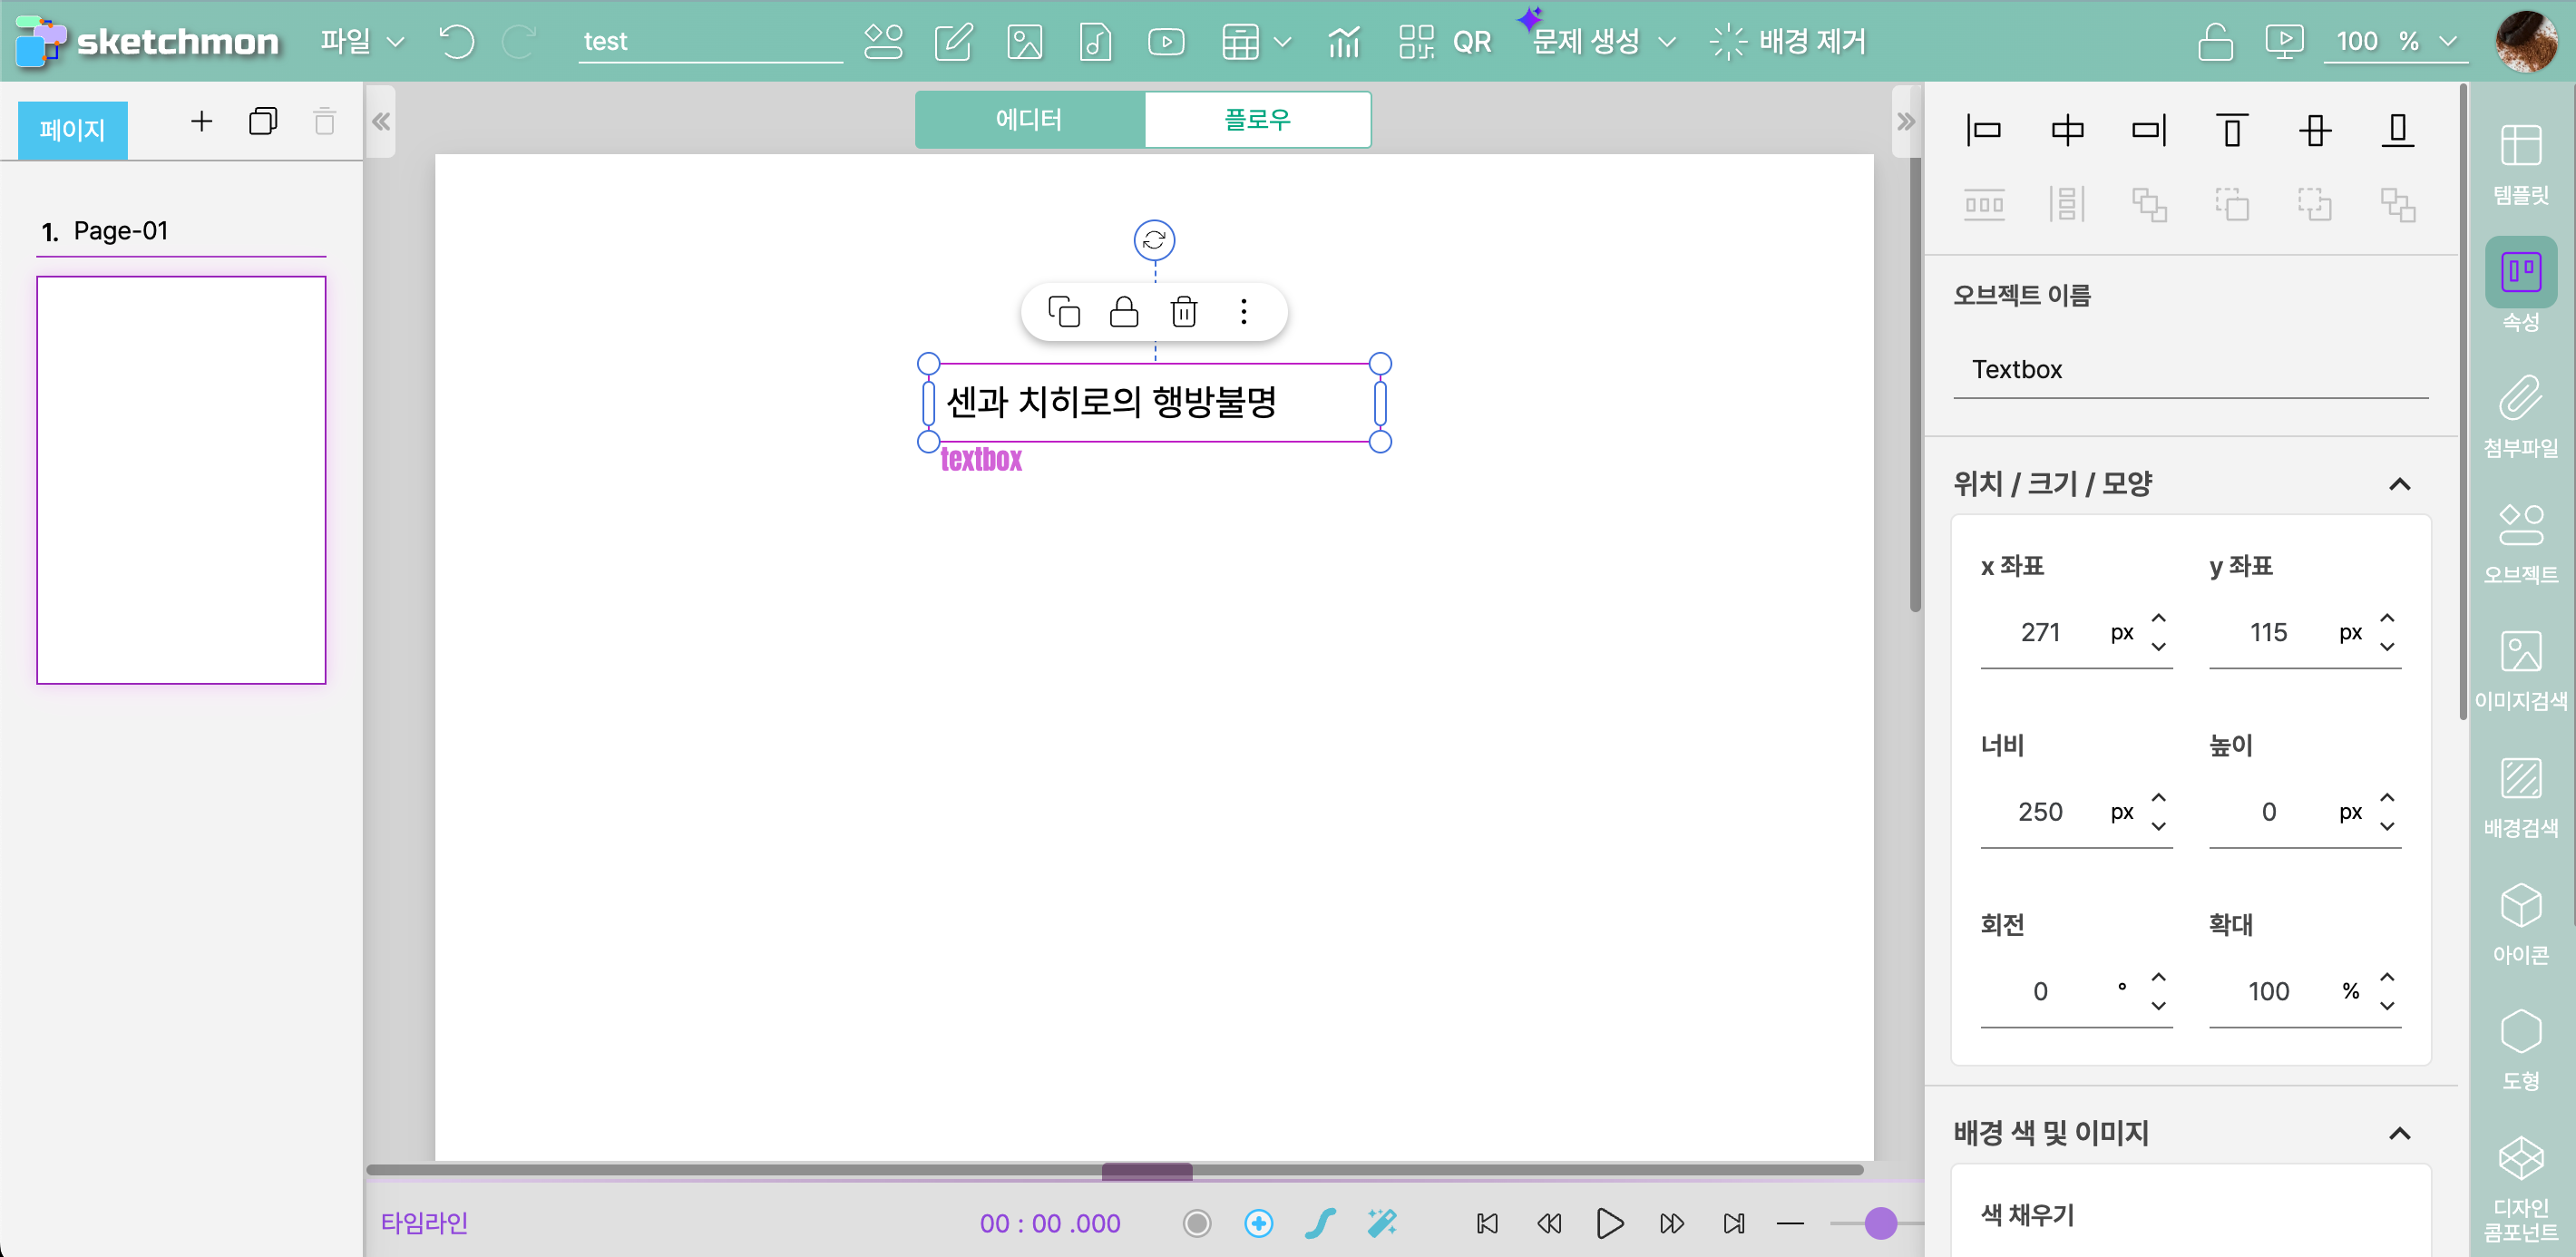Toggle the lock on selected textbox
Screen dimensions: 2576x1257
pos(1124,312)
